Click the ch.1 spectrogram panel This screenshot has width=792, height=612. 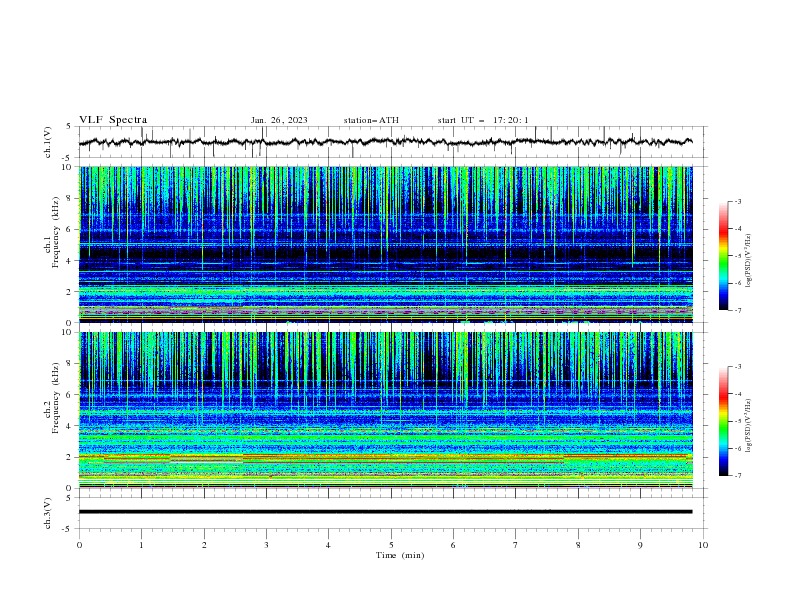[386, 244]
